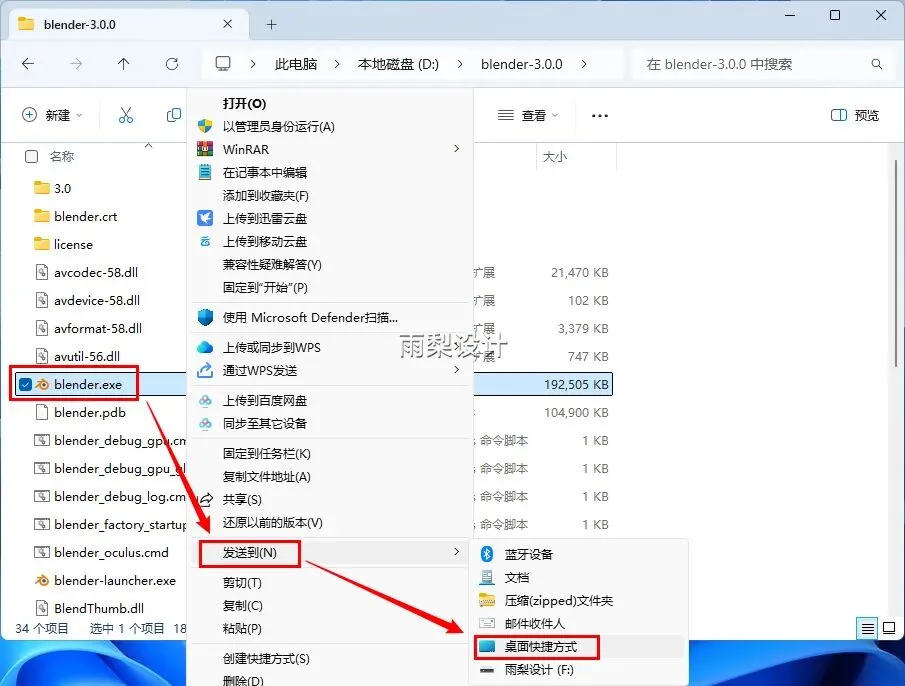Image resolution: width=905 pixels, height=686 pixels.
Task: Select the blender.pdb file
Action: (89, 413)
